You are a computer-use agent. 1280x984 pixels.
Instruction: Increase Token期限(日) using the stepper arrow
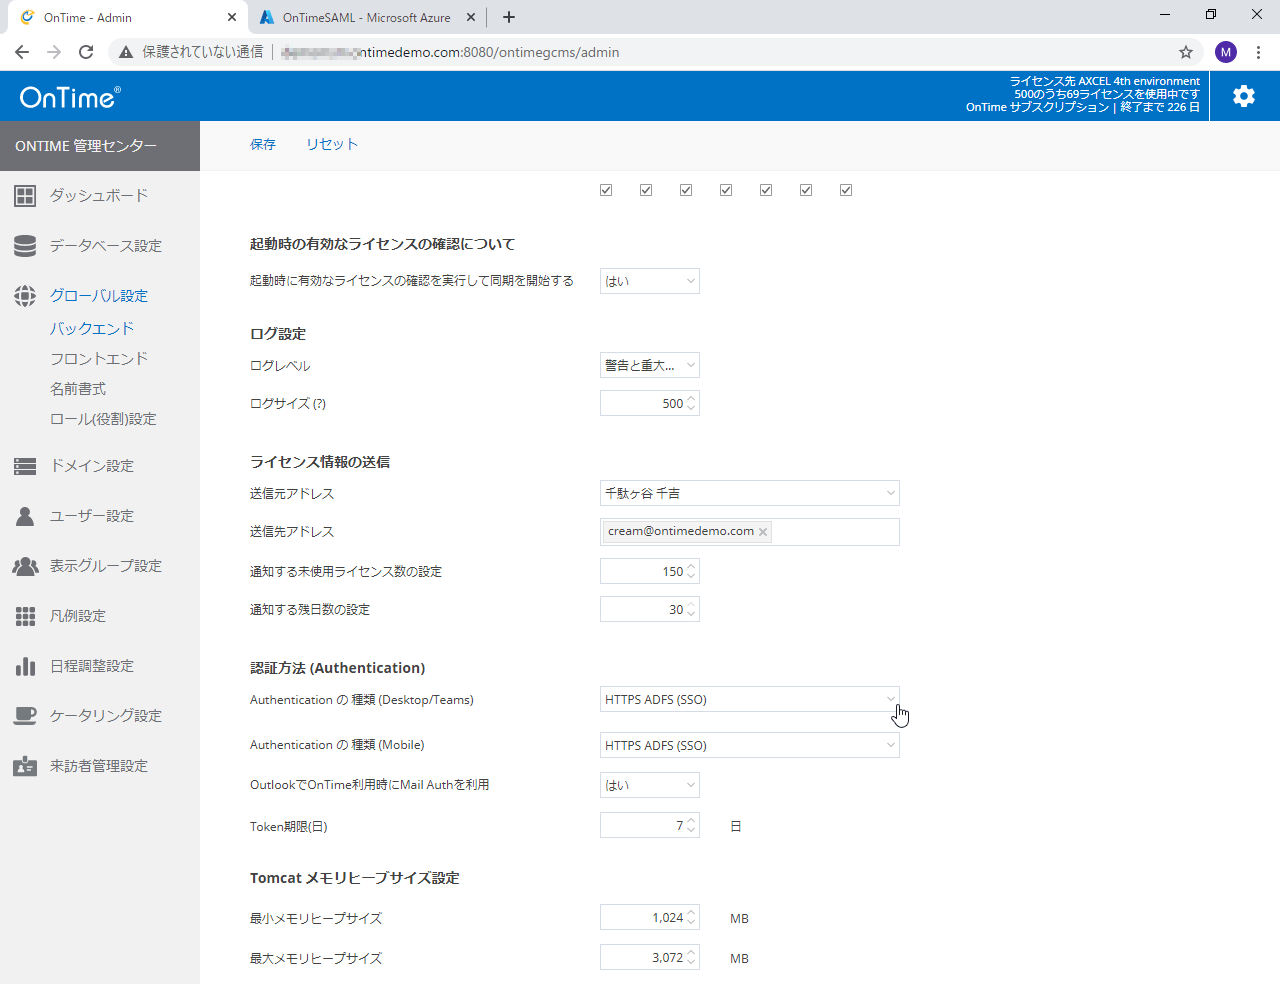[690, 820]
